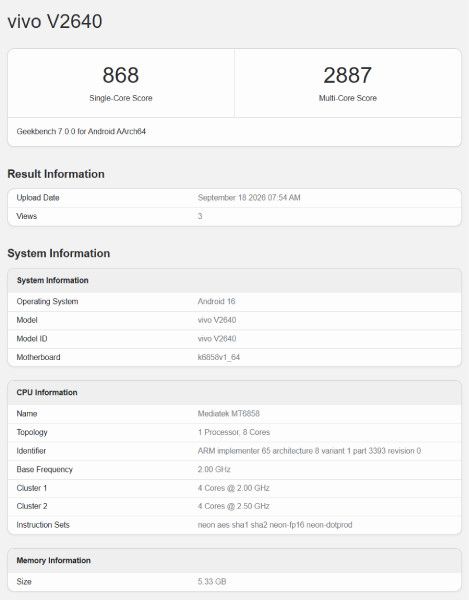Select the 'Upload Date' label
Viewport: 469px width, 600px height.
(37, 198)
